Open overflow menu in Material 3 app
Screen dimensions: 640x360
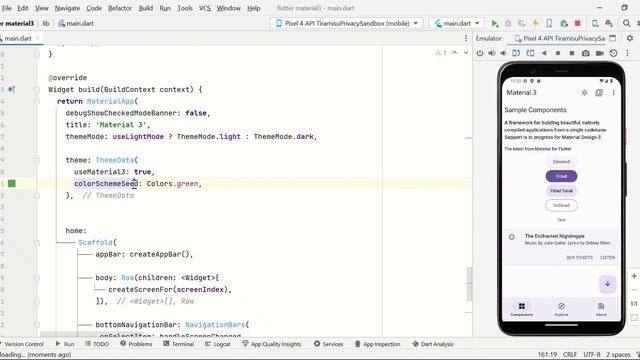click(613, 93)
